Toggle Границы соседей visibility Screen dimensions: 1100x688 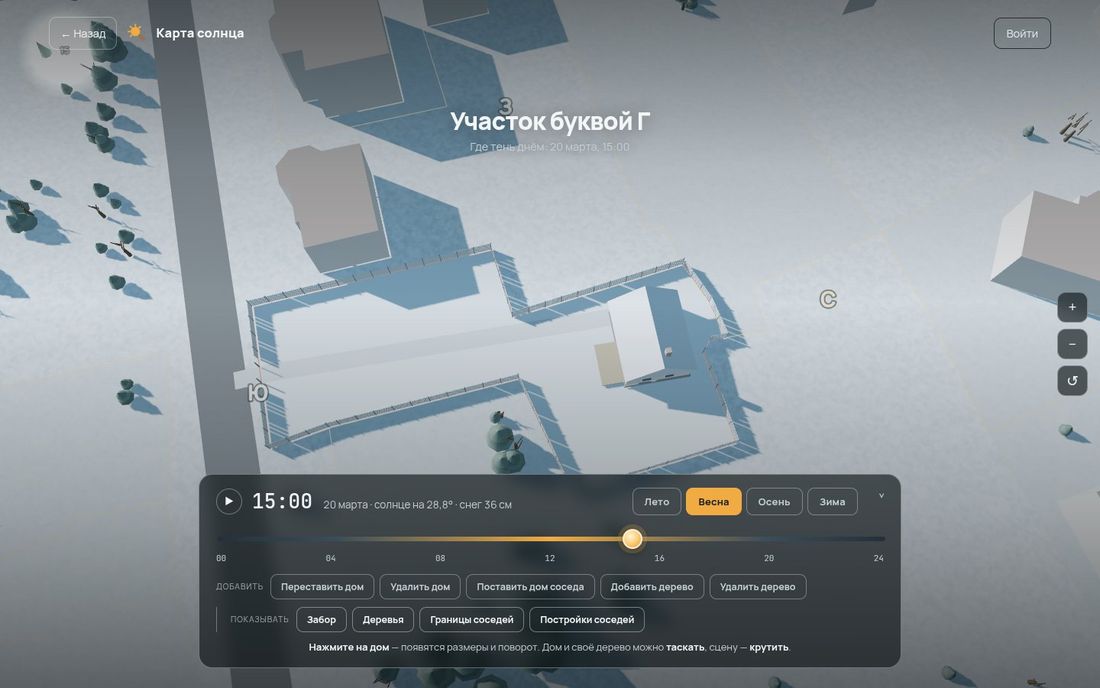pos(471,619)
